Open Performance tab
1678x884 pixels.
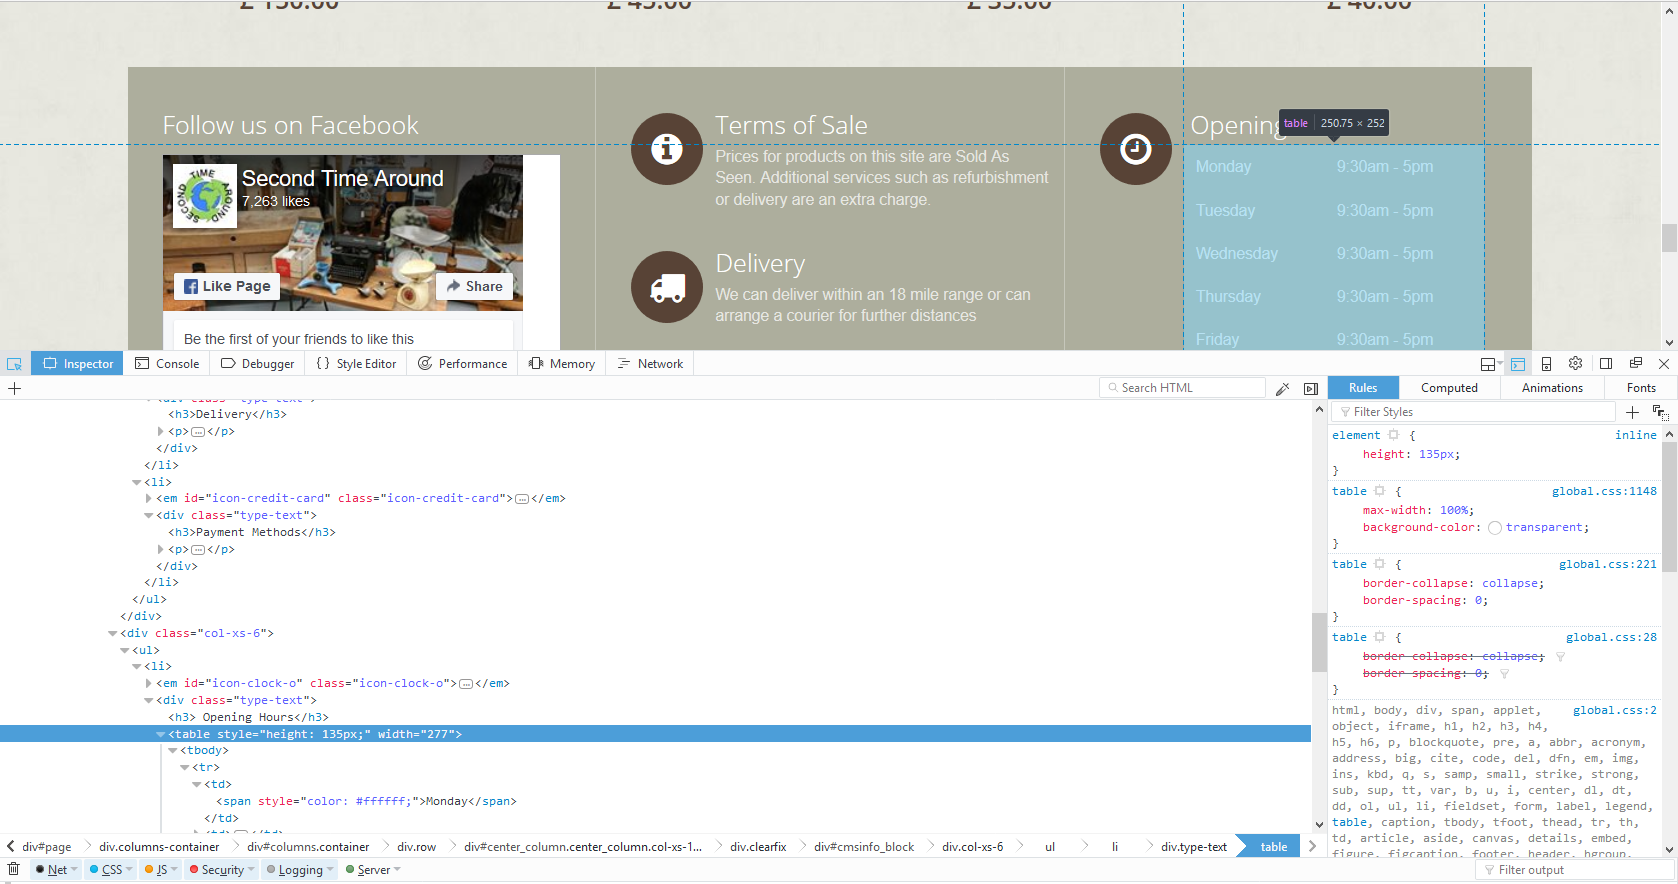462,364
